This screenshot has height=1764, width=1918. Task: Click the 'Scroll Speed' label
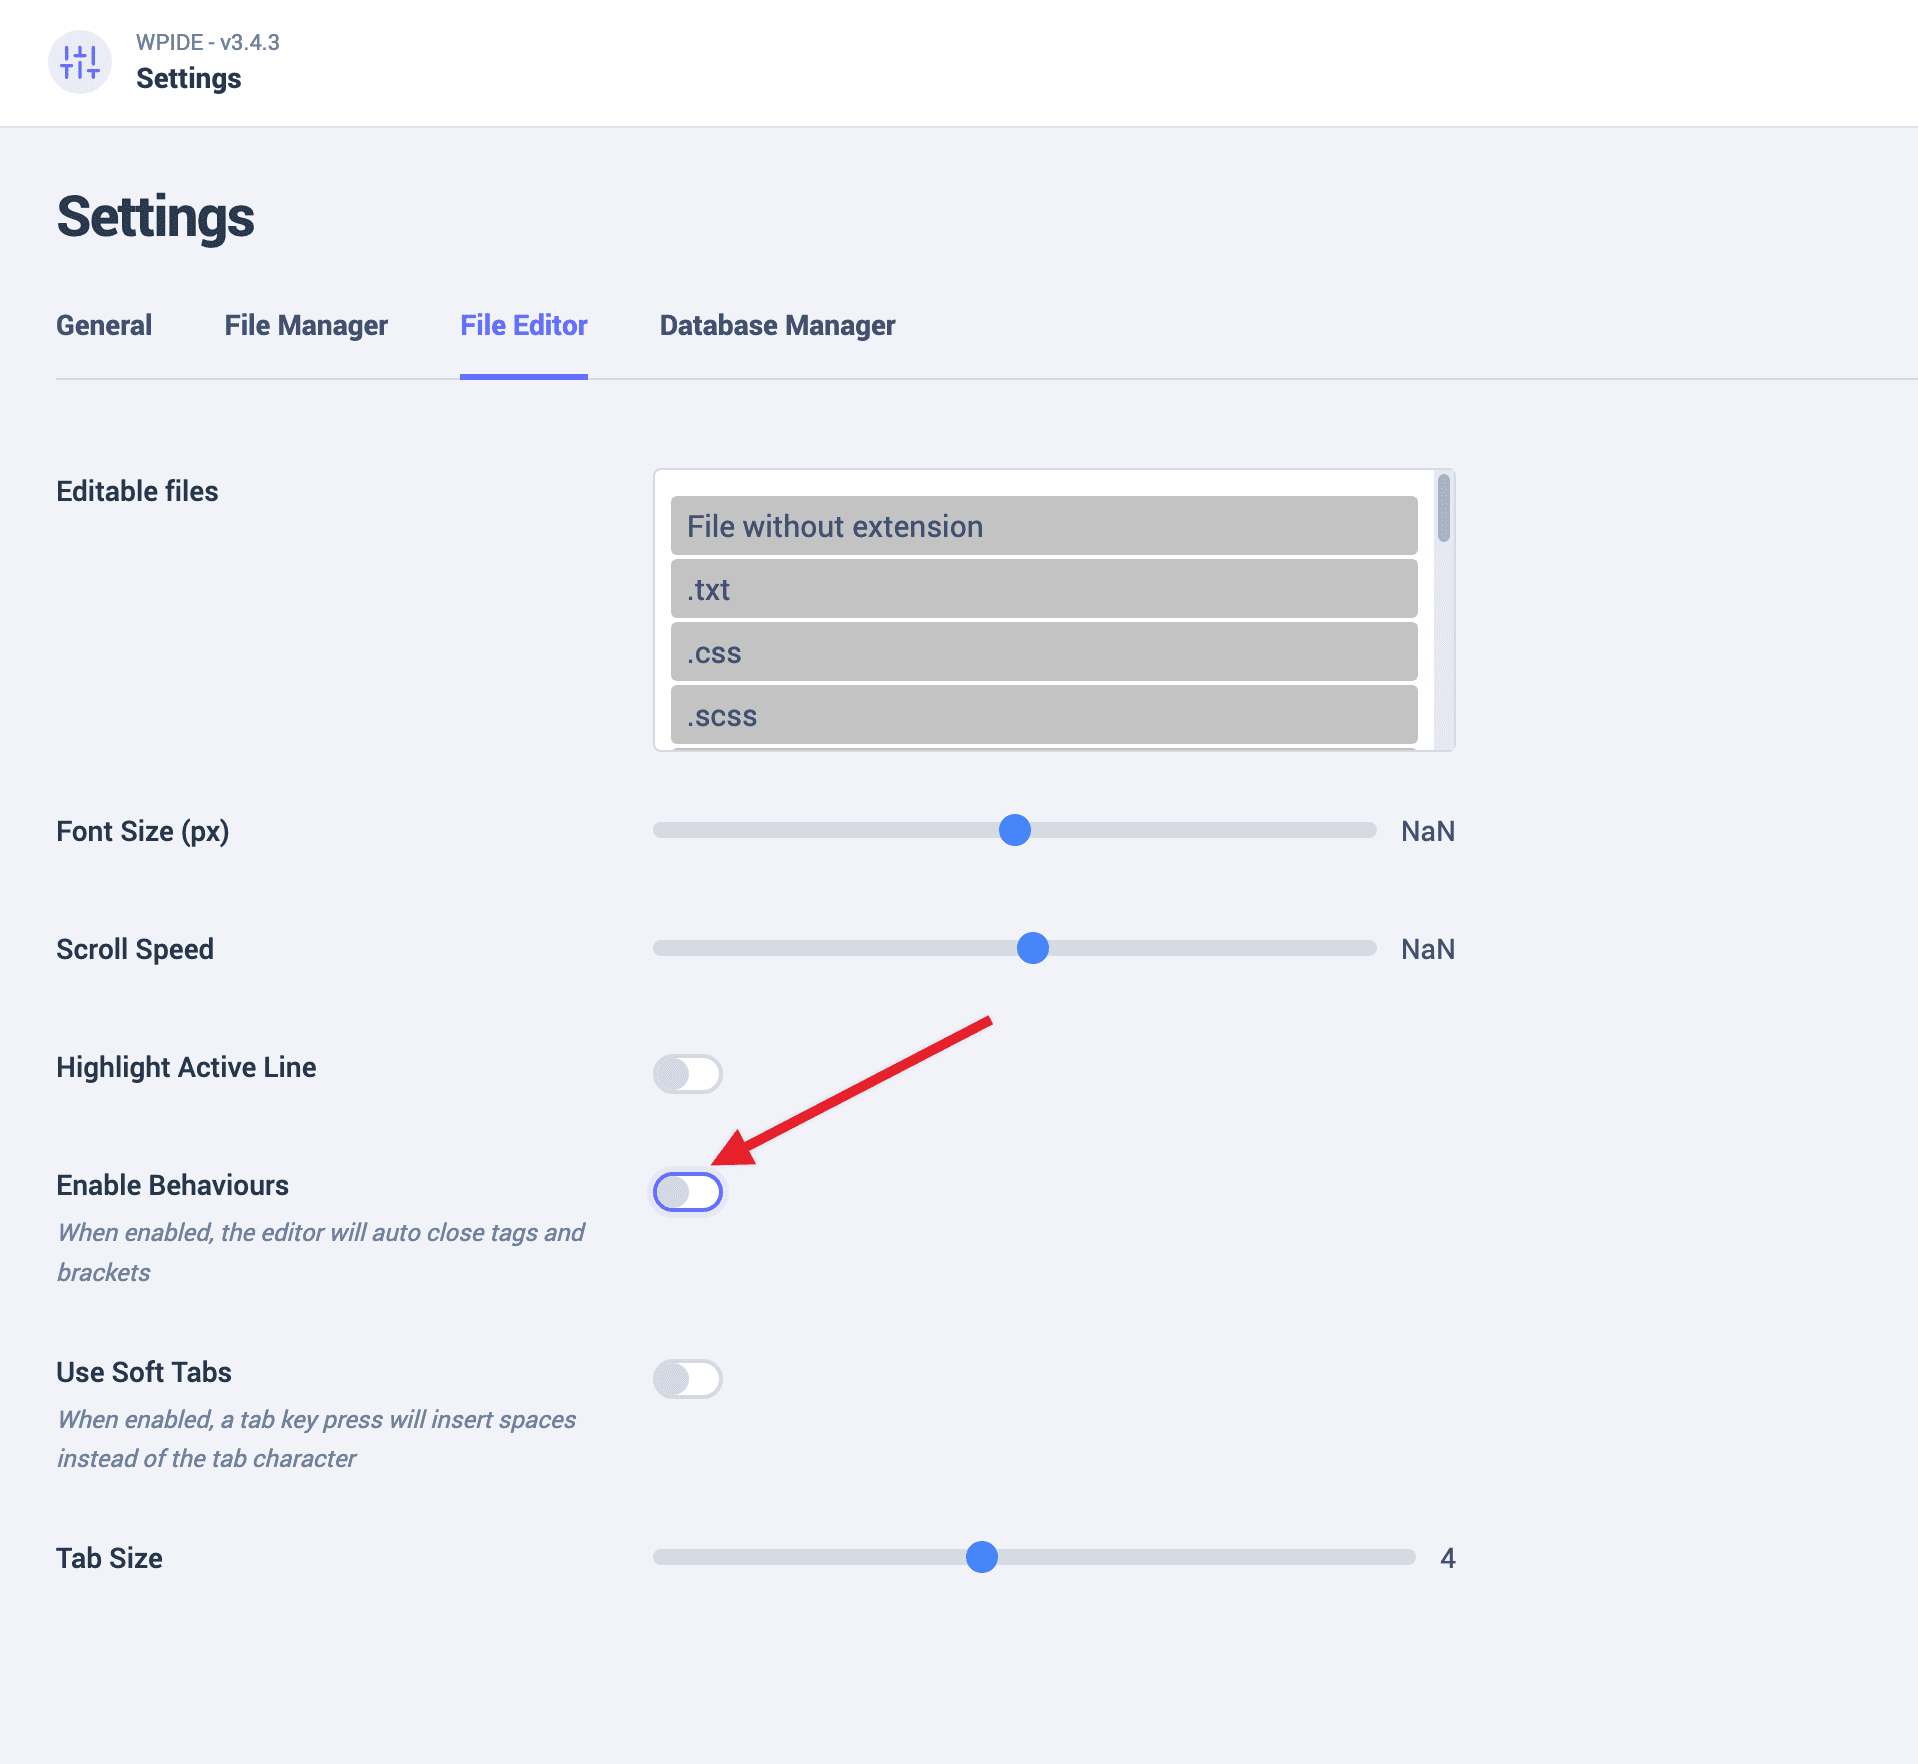click(x=135, y=949)
